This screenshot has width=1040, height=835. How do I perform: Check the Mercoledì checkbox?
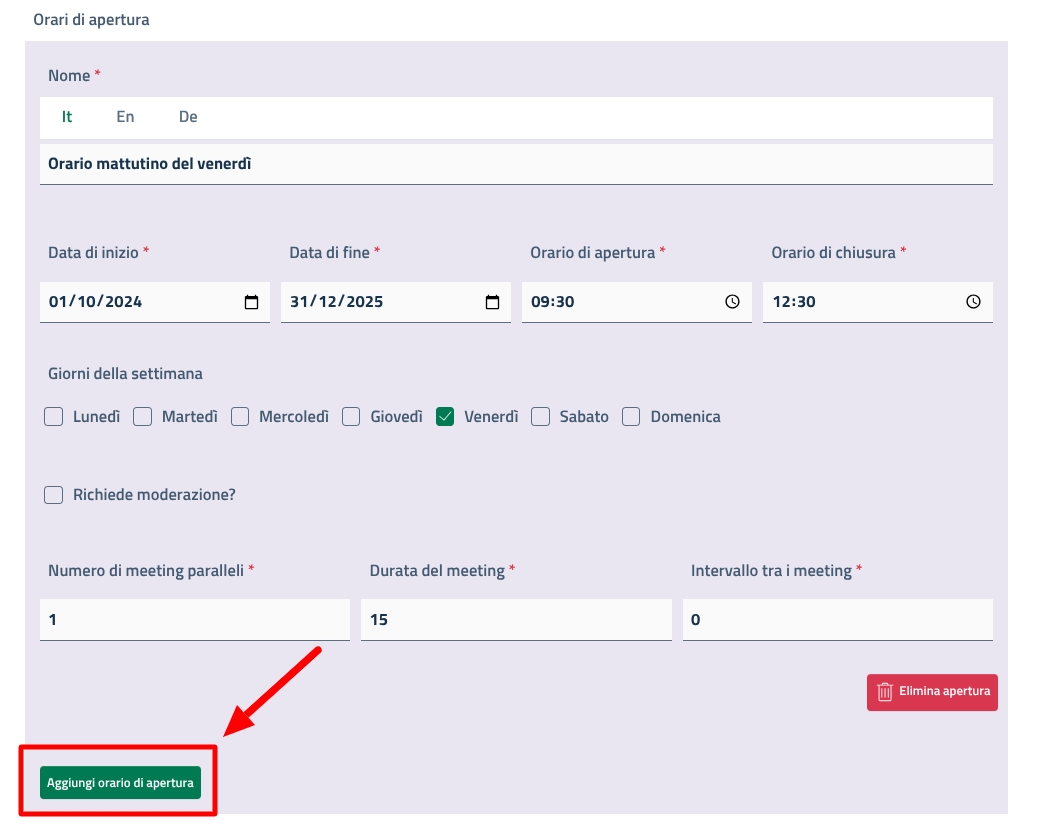click(x=240, y=417)
